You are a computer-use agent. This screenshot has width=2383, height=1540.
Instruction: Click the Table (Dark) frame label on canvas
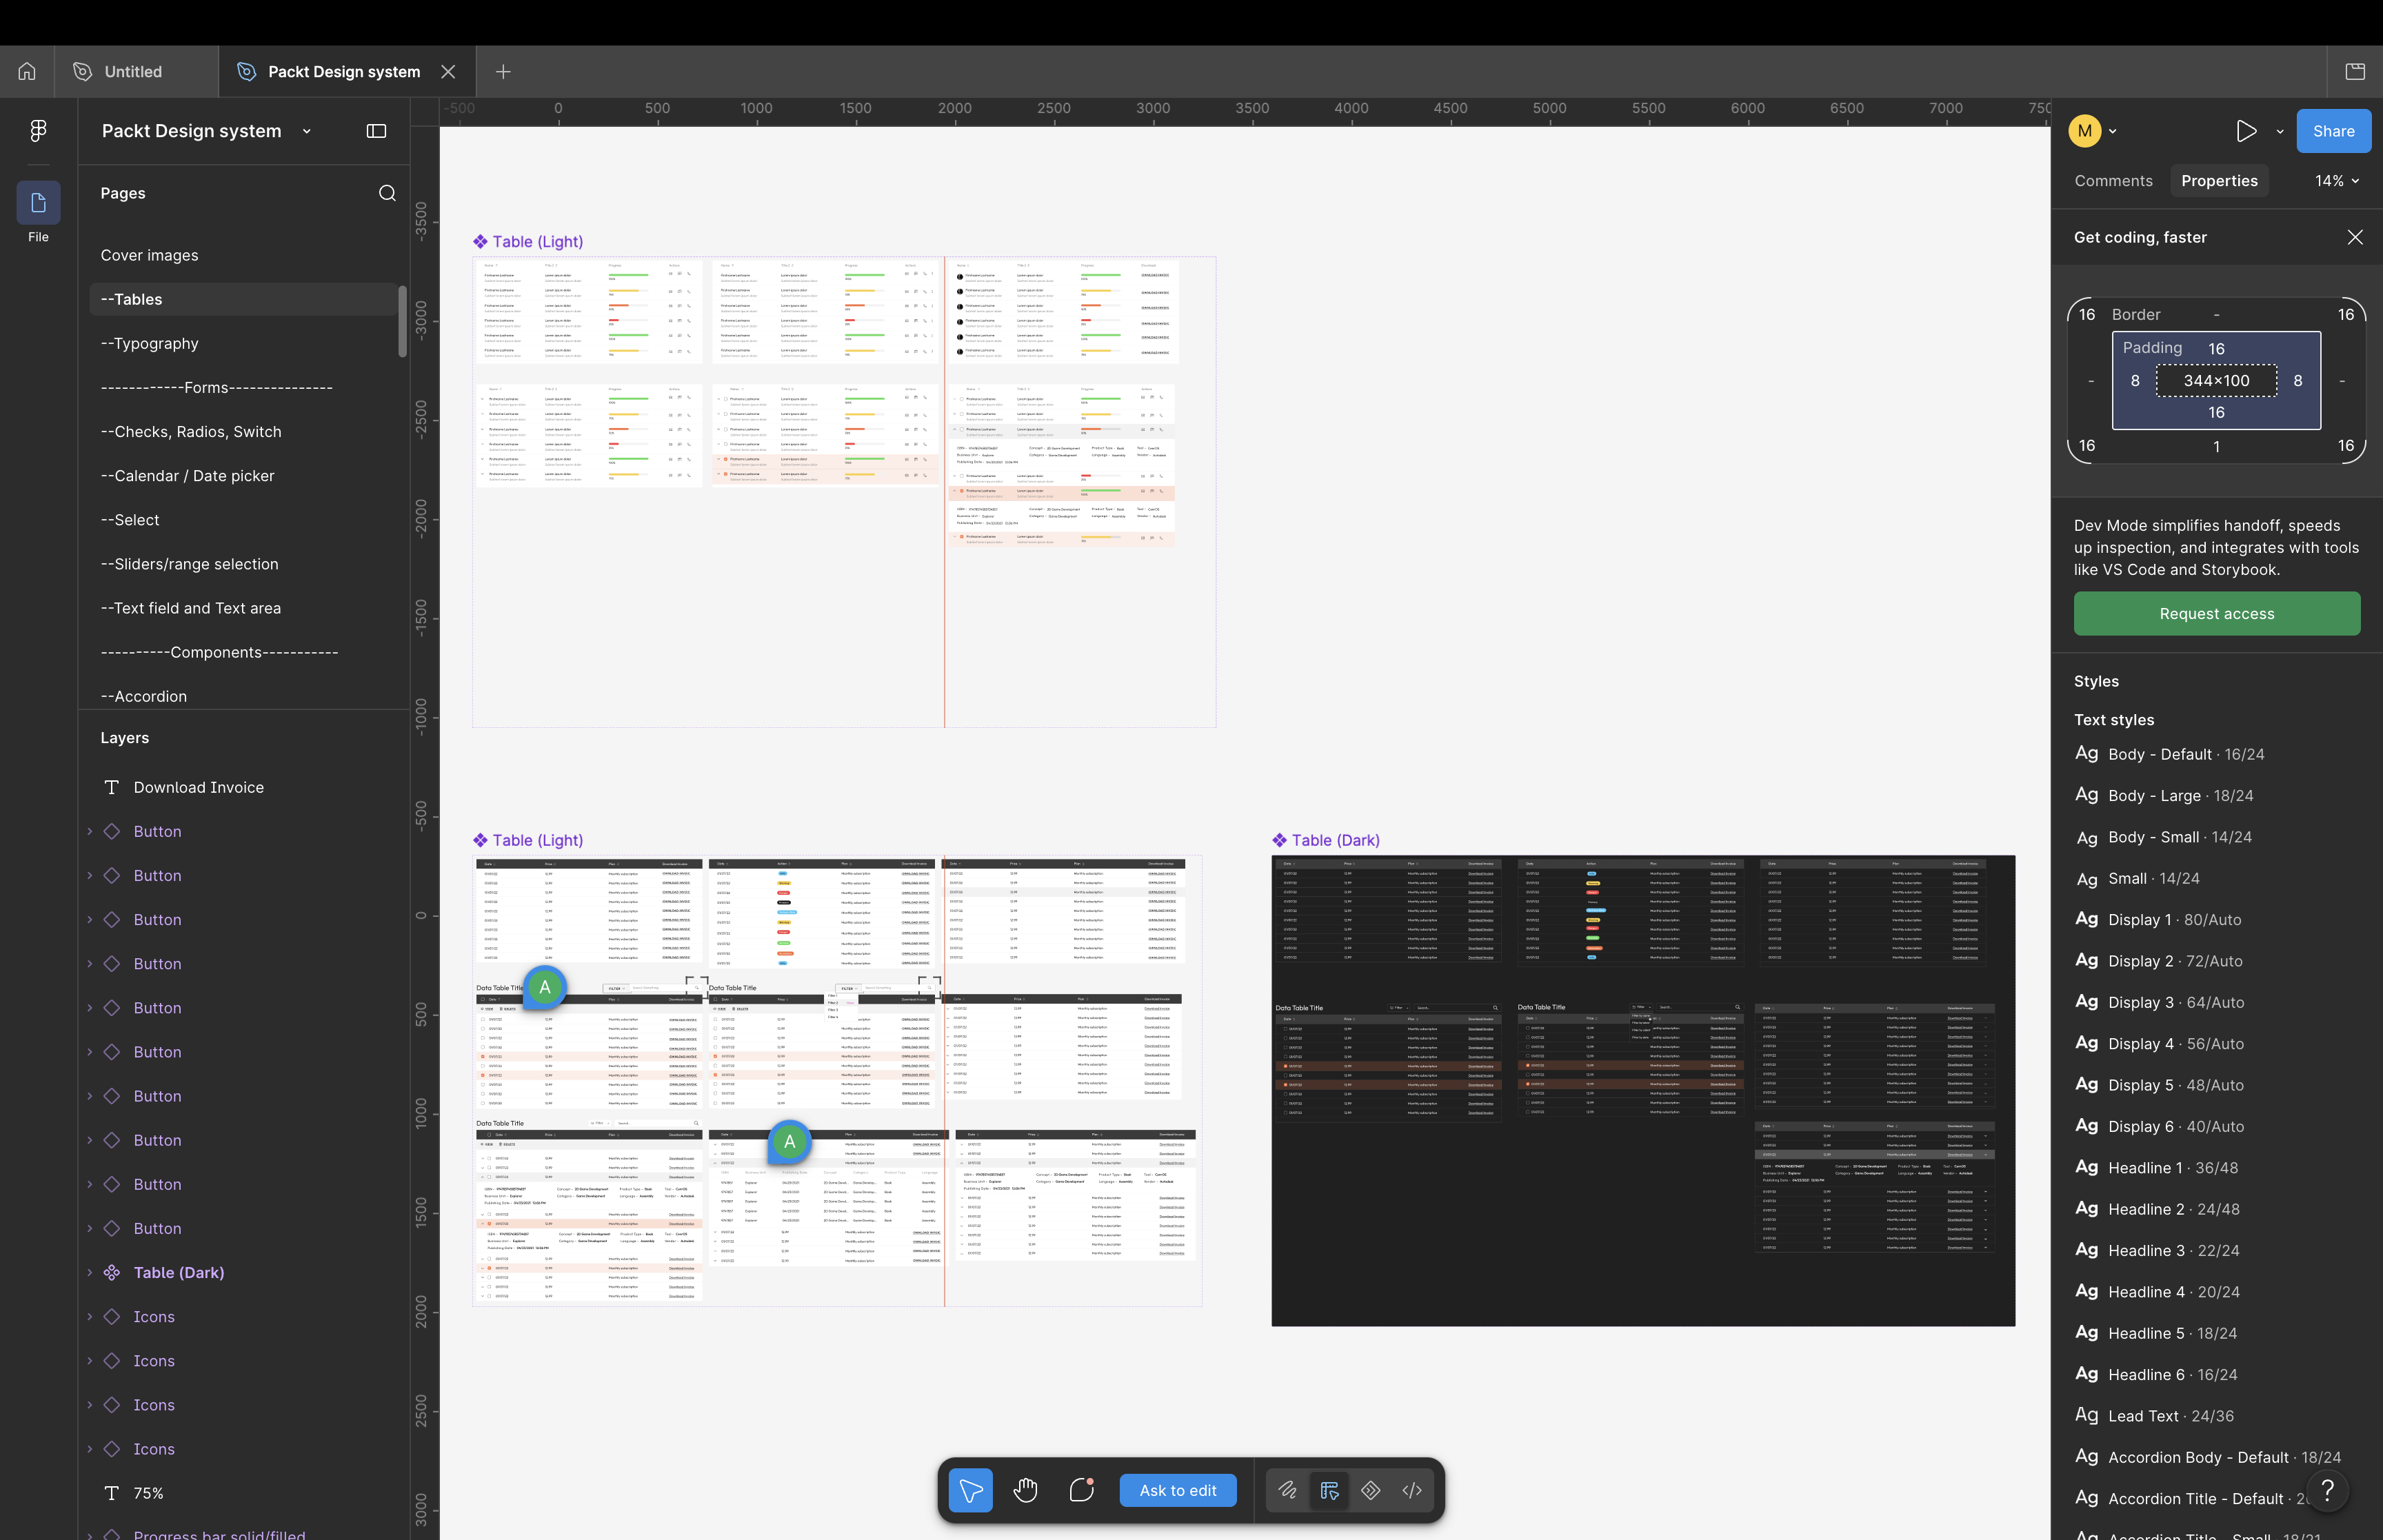1326,840
